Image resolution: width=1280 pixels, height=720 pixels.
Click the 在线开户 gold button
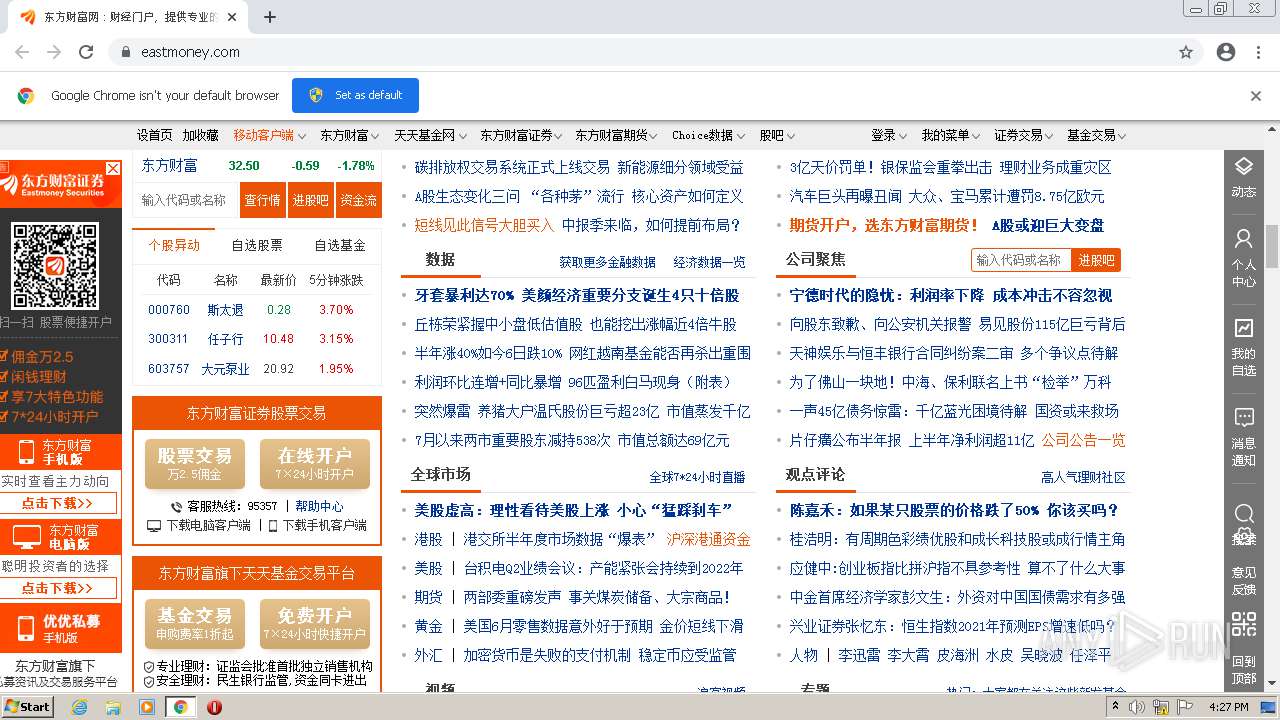click(315, 464)
